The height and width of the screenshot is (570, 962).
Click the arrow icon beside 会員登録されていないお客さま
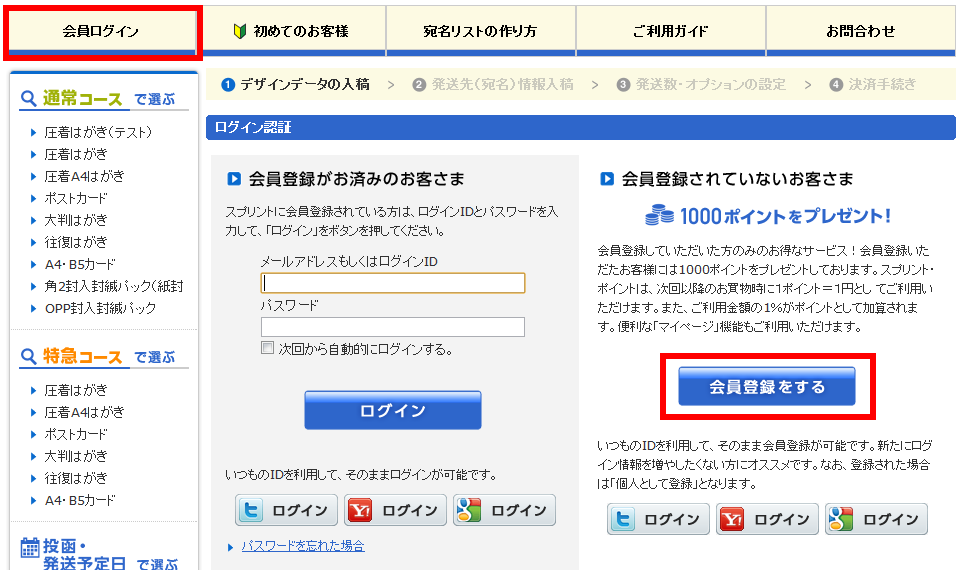point(607,179)
